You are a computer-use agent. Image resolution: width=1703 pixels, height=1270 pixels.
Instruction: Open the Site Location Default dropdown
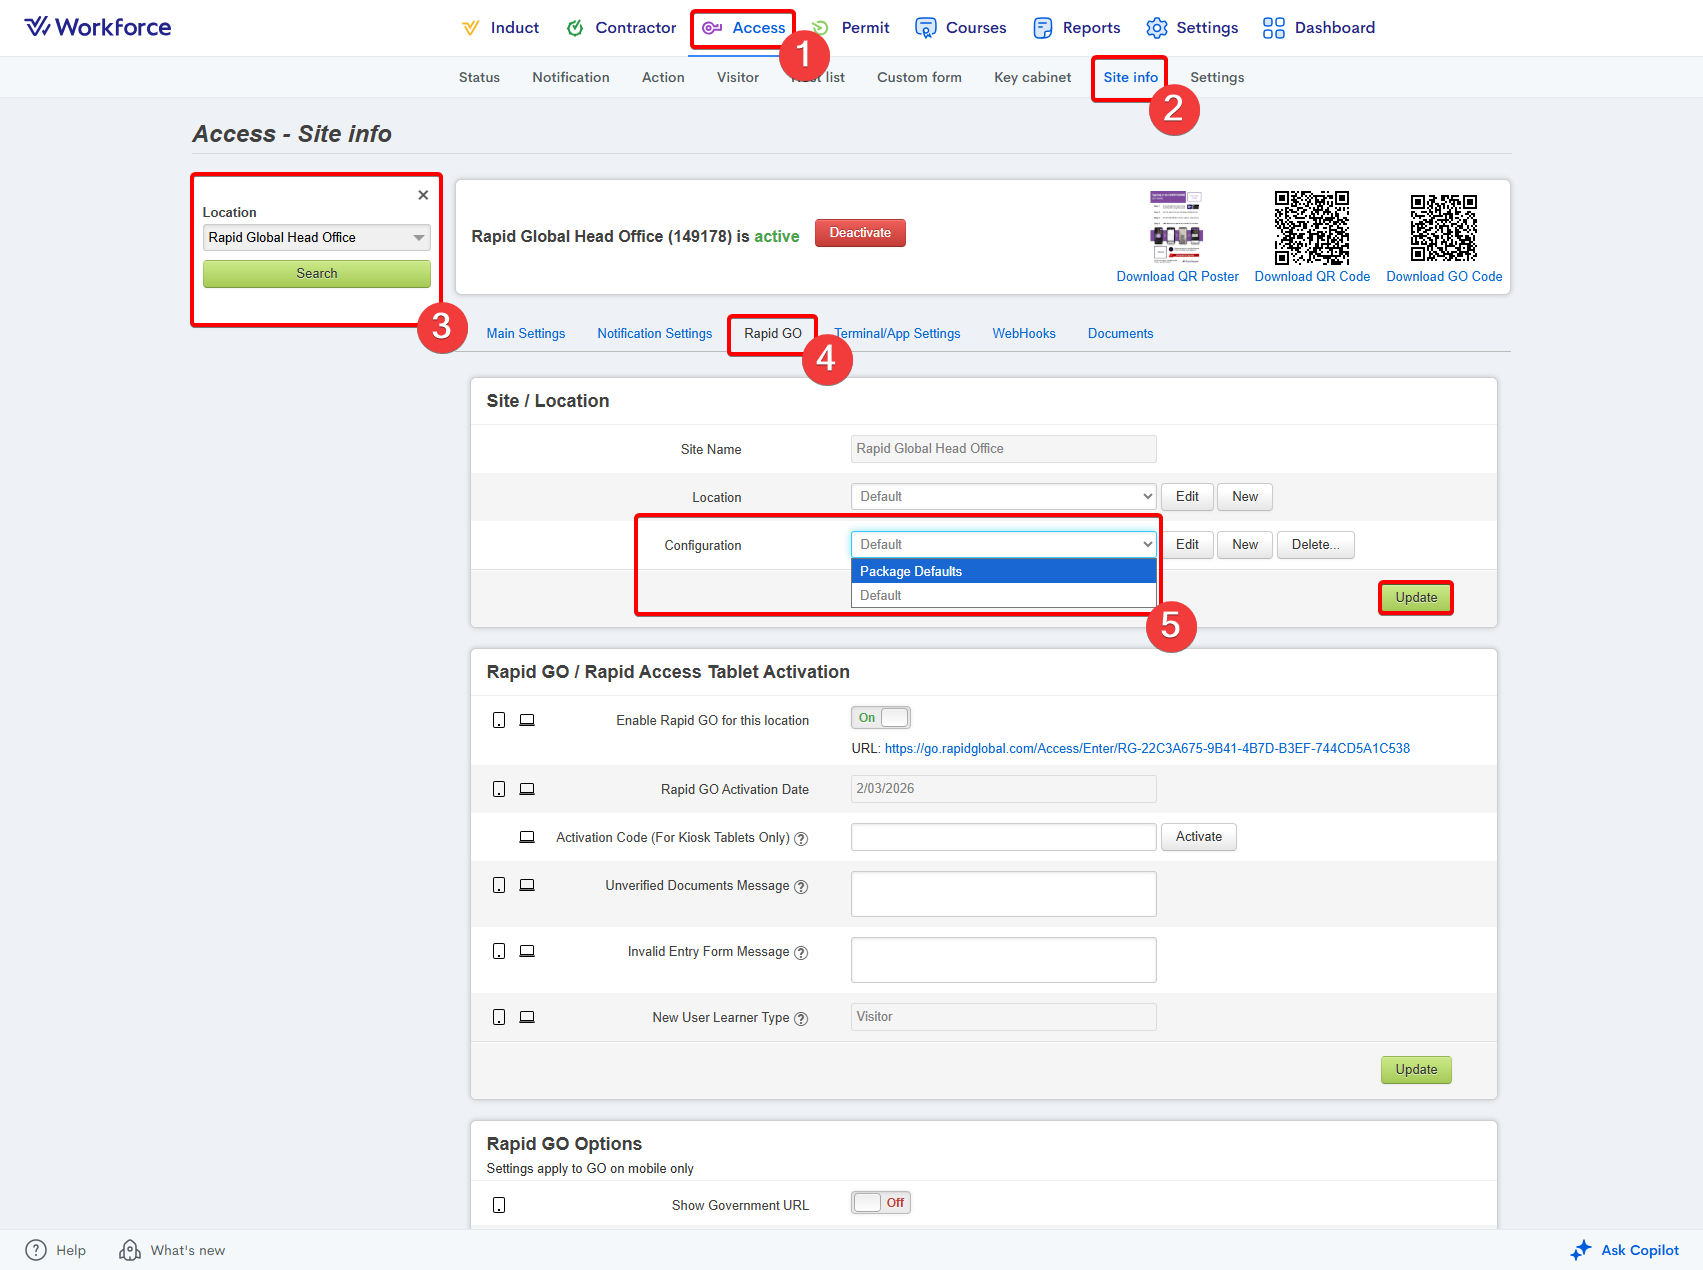coord(1003,497)
